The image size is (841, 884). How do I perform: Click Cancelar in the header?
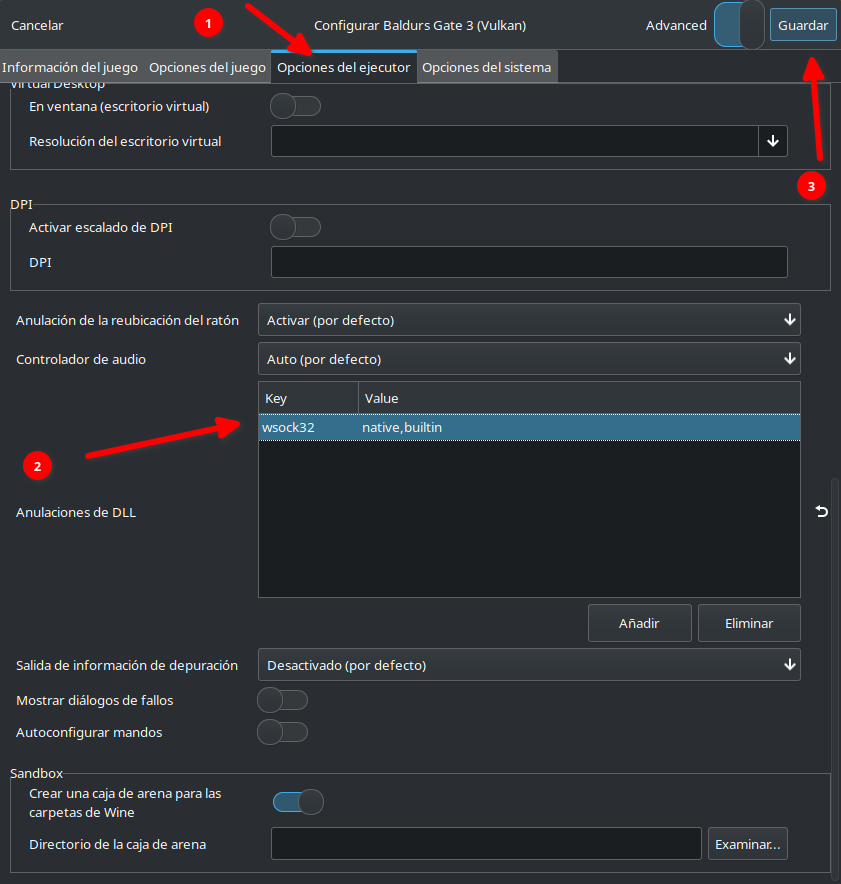click(x=37, y=25)
